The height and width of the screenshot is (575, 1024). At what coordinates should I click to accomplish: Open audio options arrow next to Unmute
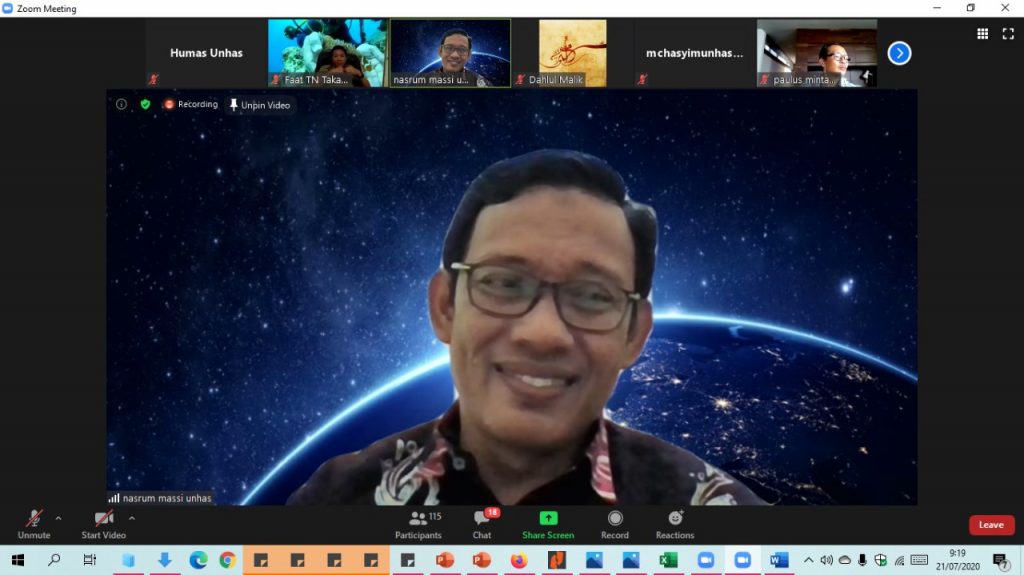58,518
